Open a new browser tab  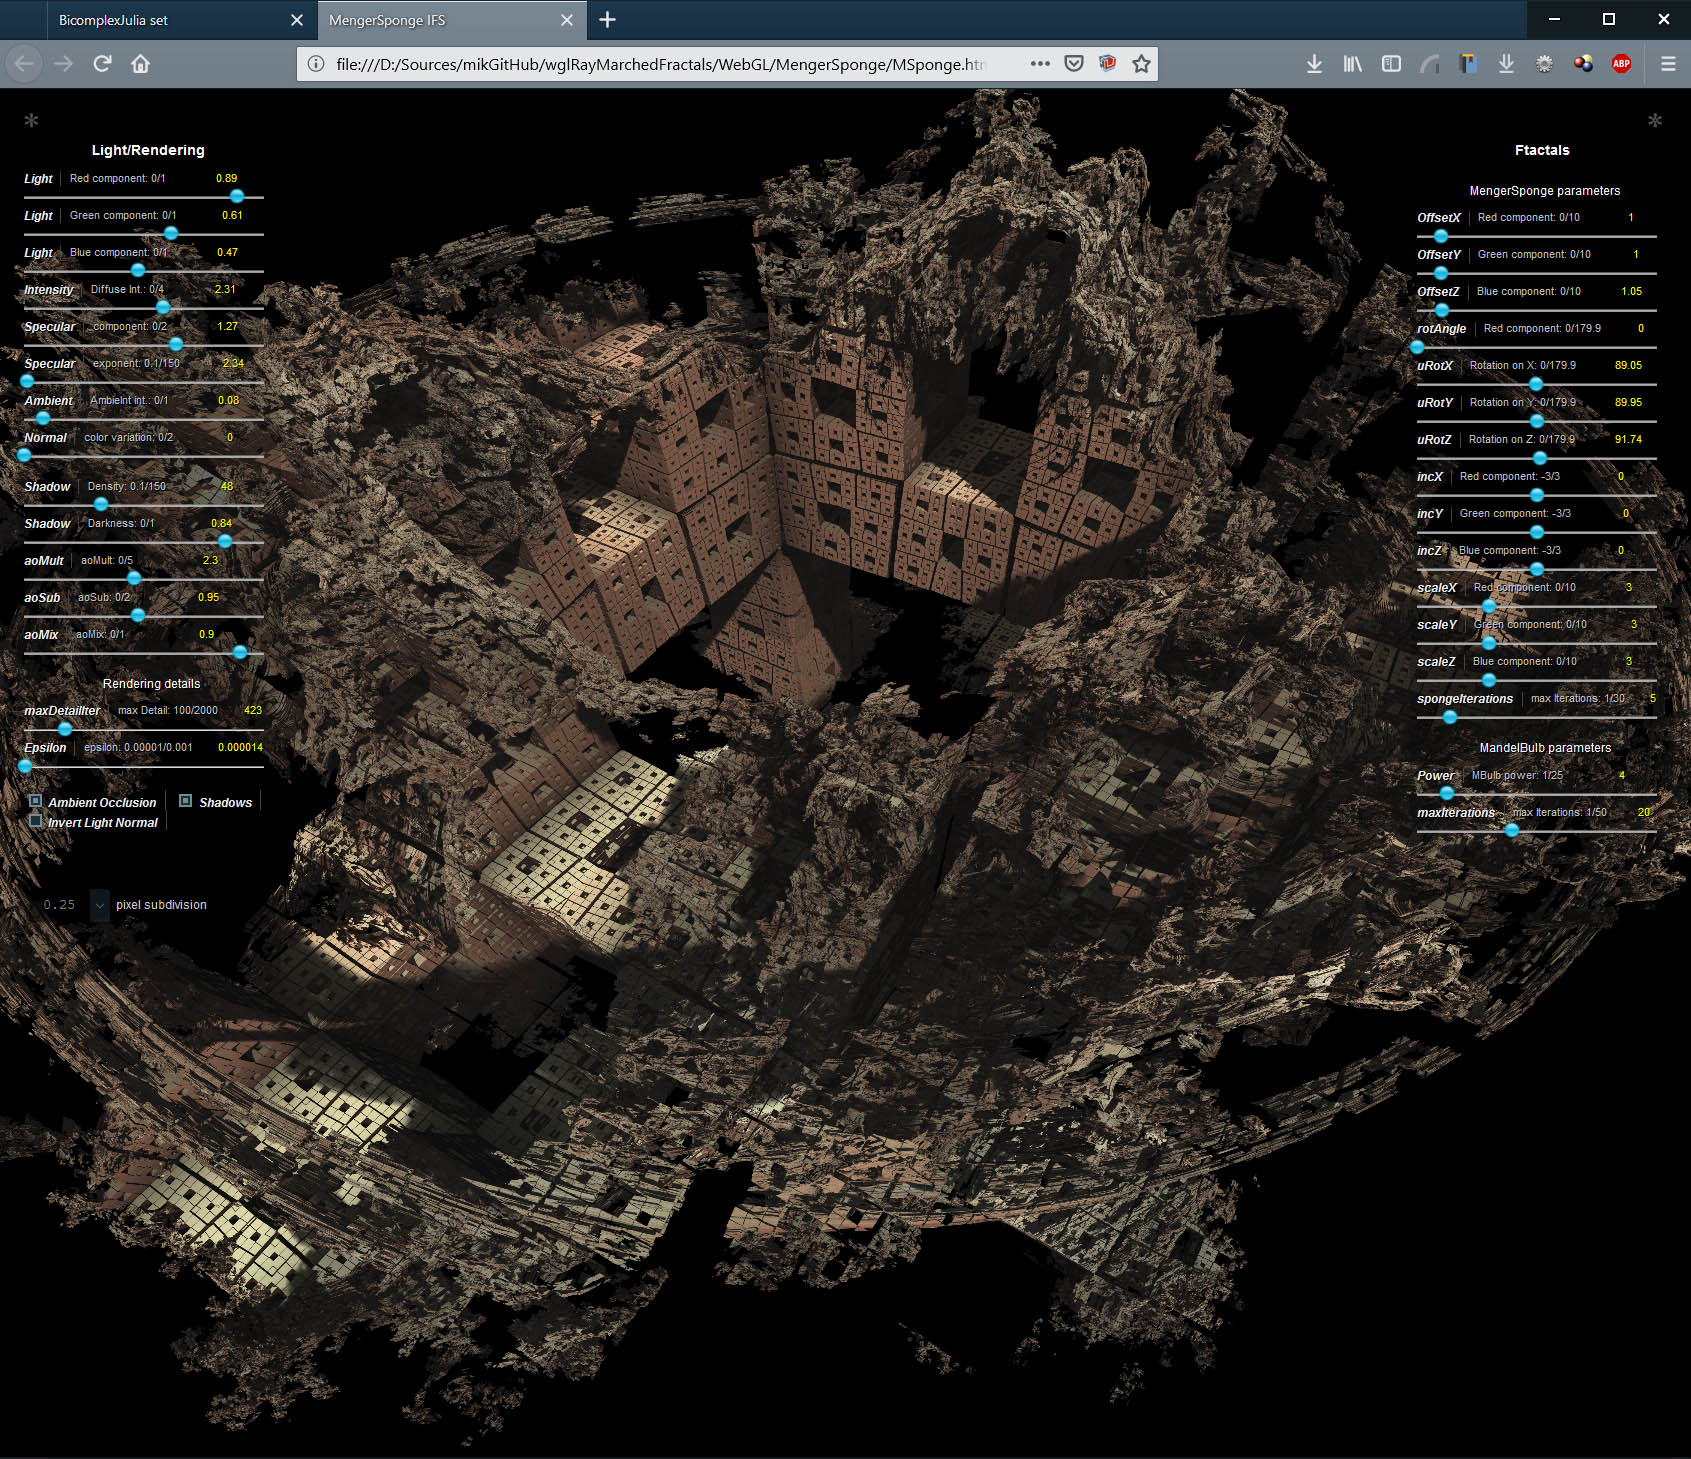(607, 20)
